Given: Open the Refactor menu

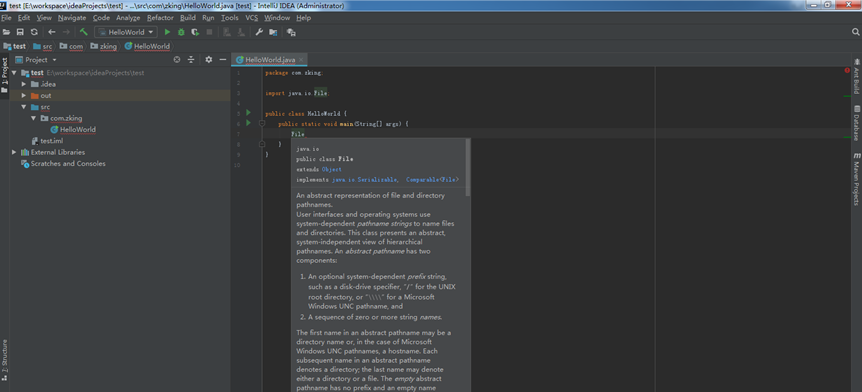Looking at the screenshot, I should (x=160, y=18).
